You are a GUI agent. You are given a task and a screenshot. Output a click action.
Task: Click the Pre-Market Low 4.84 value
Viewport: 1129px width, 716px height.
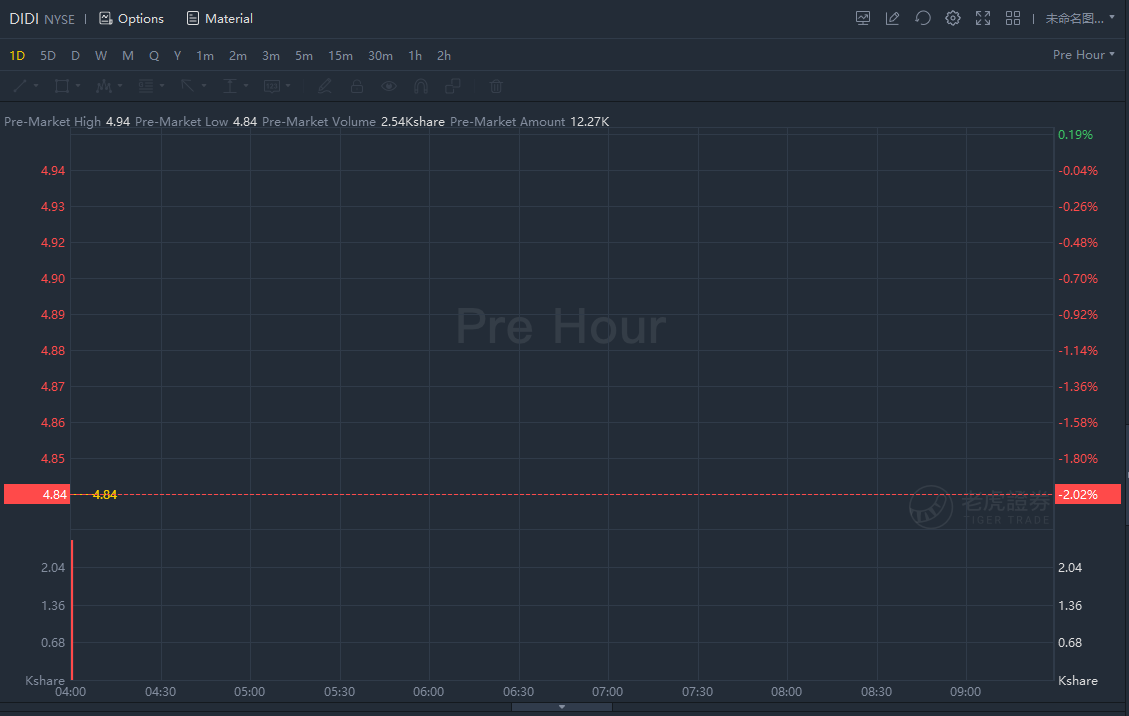click(245, 122)
